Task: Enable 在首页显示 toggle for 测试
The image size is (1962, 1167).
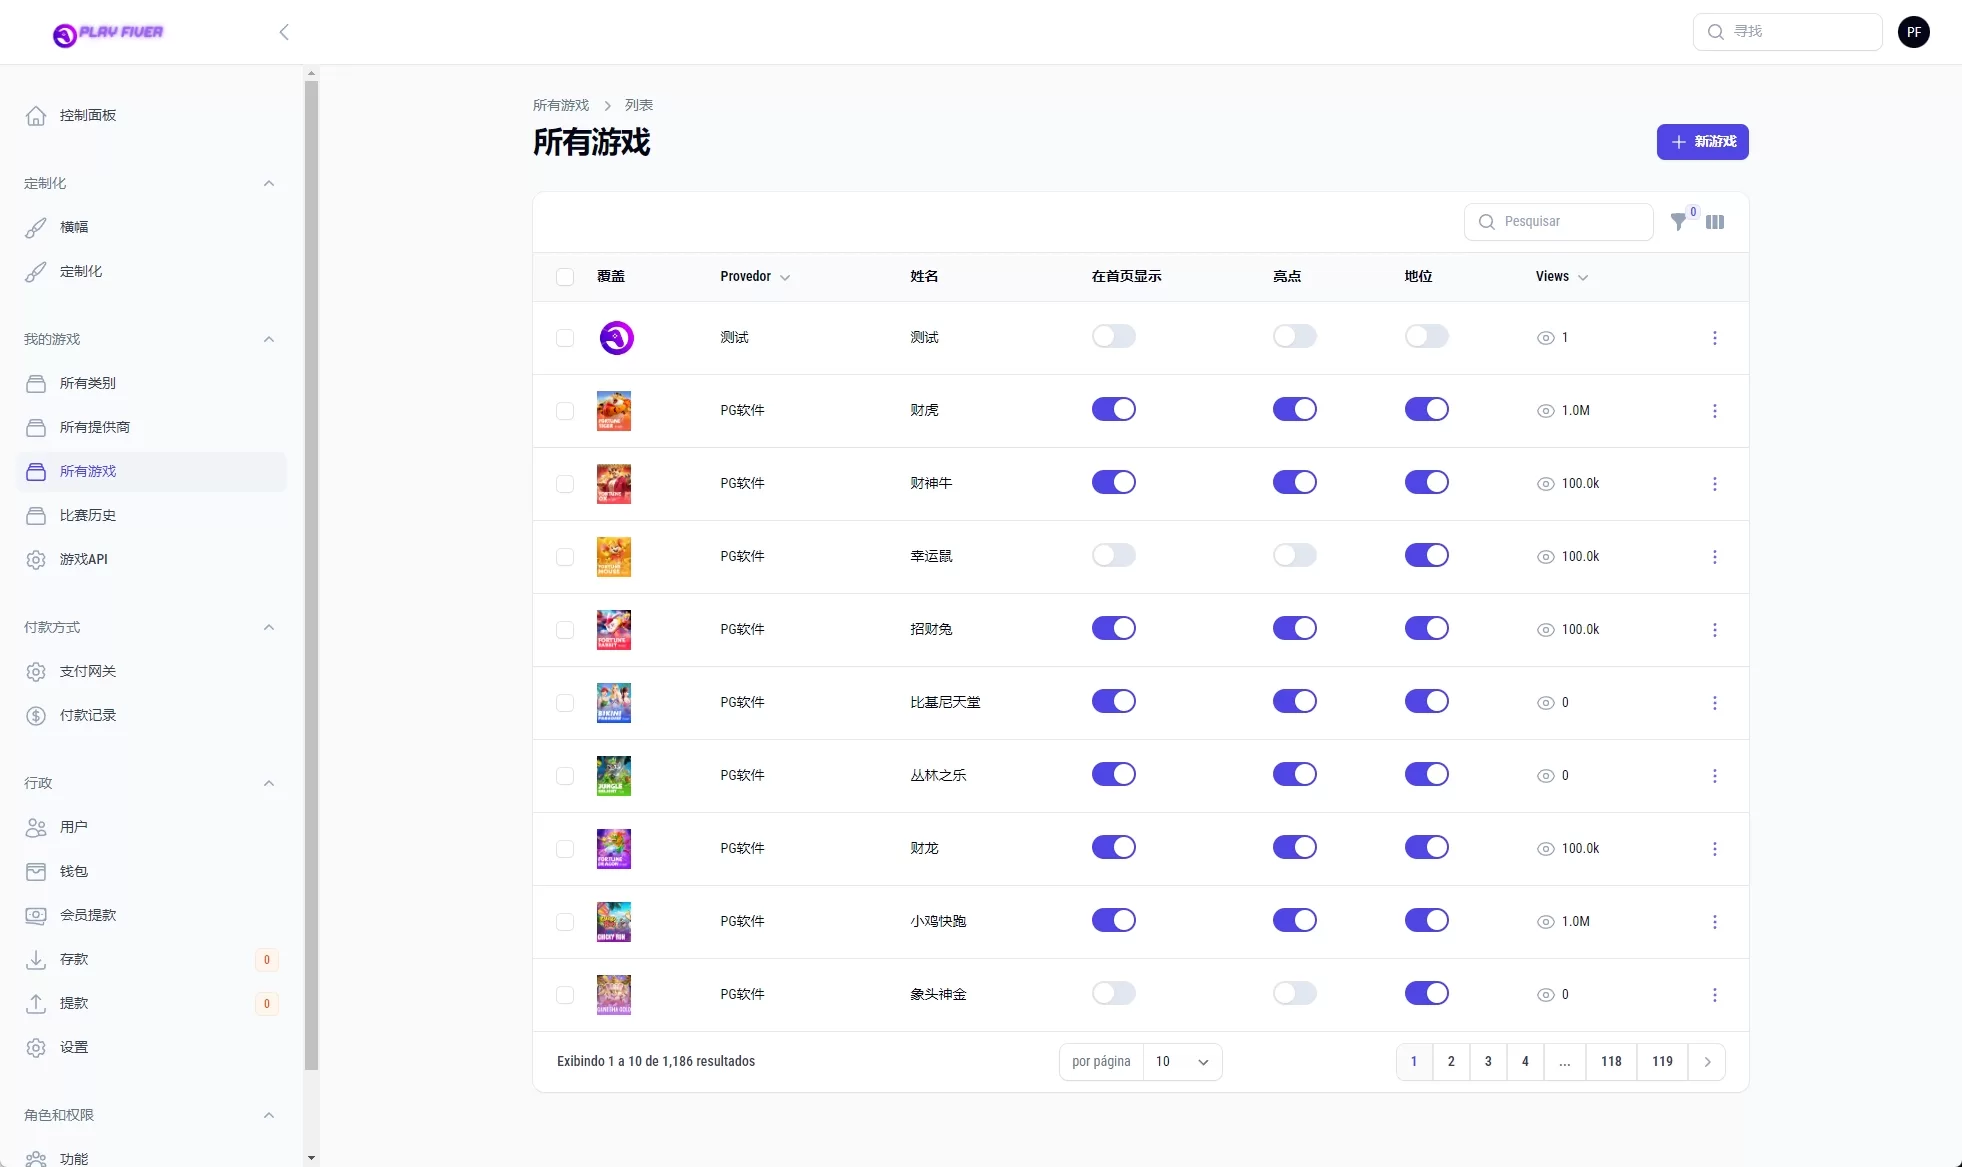Action: click(1114, 336)
